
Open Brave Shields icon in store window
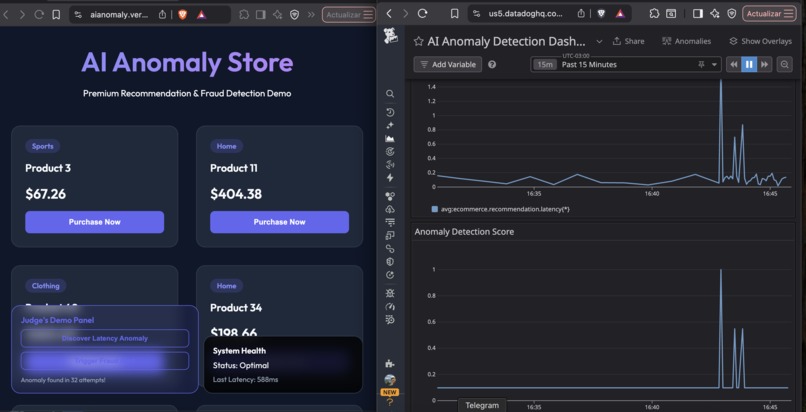click(182, 15)
